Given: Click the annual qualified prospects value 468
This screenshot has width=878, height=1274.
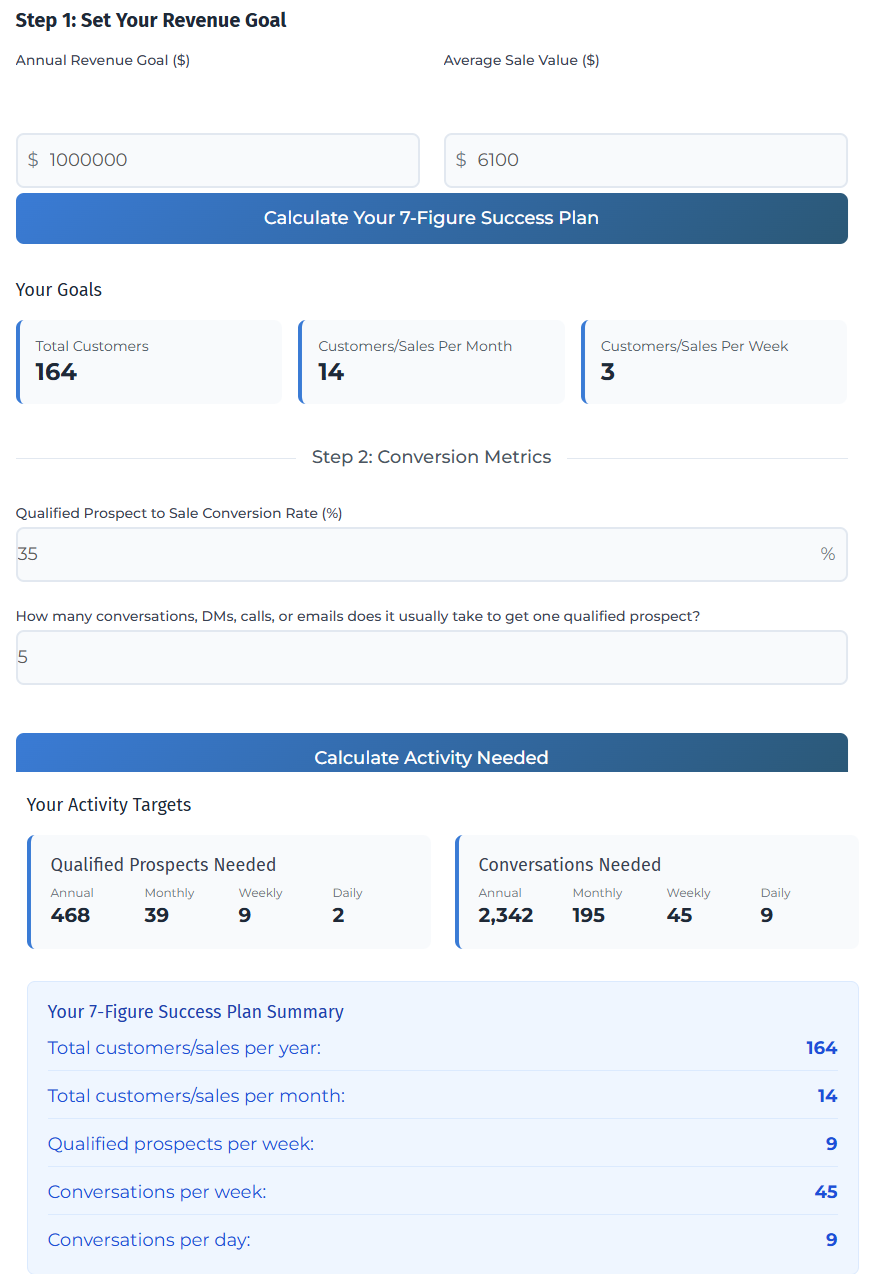Looking at the screenshot, I should pos(70,915).
